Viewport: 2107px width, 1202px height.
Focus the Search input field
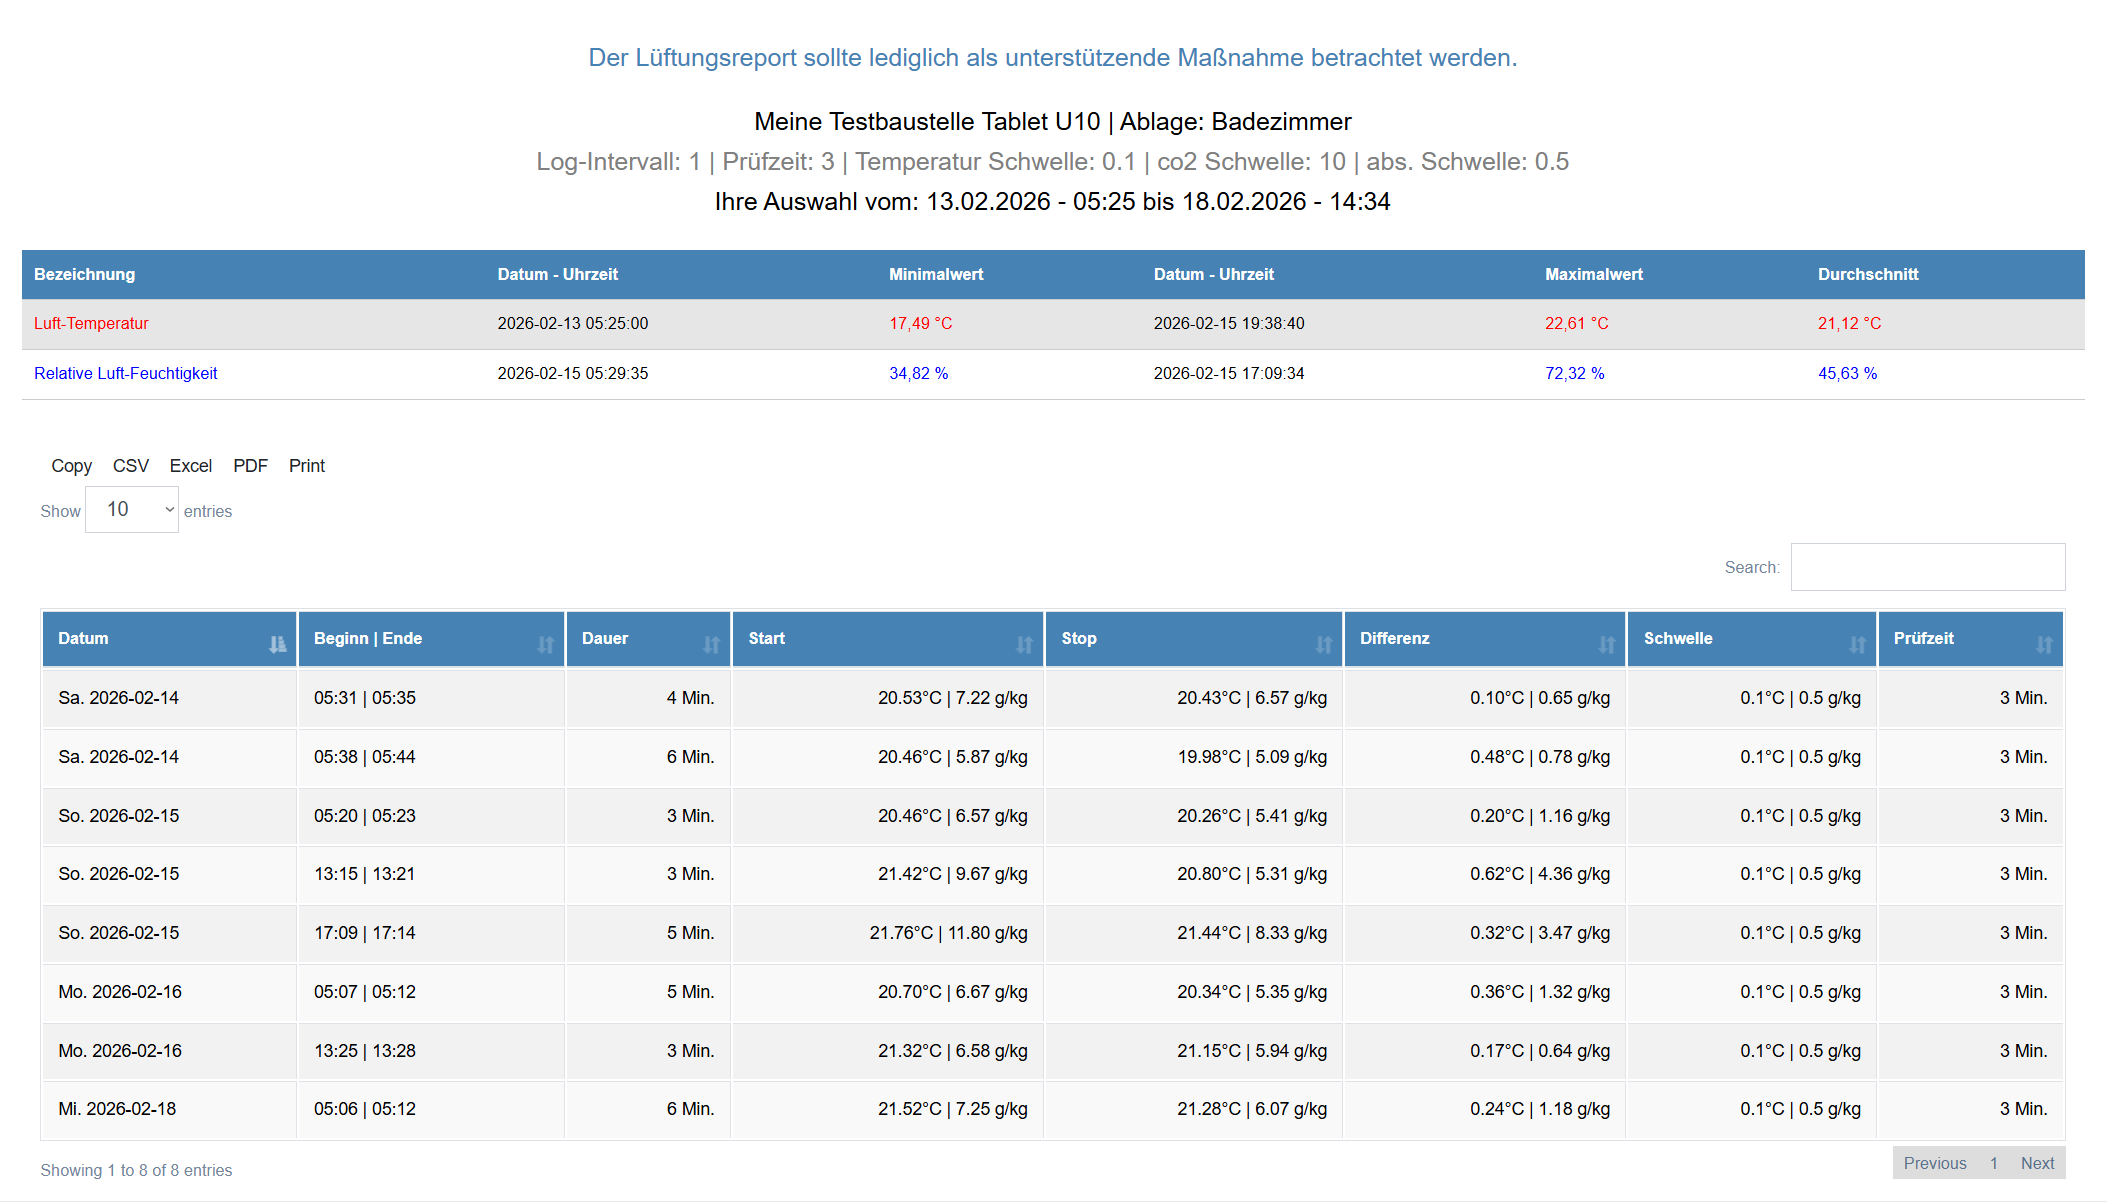click(1927, 567)
